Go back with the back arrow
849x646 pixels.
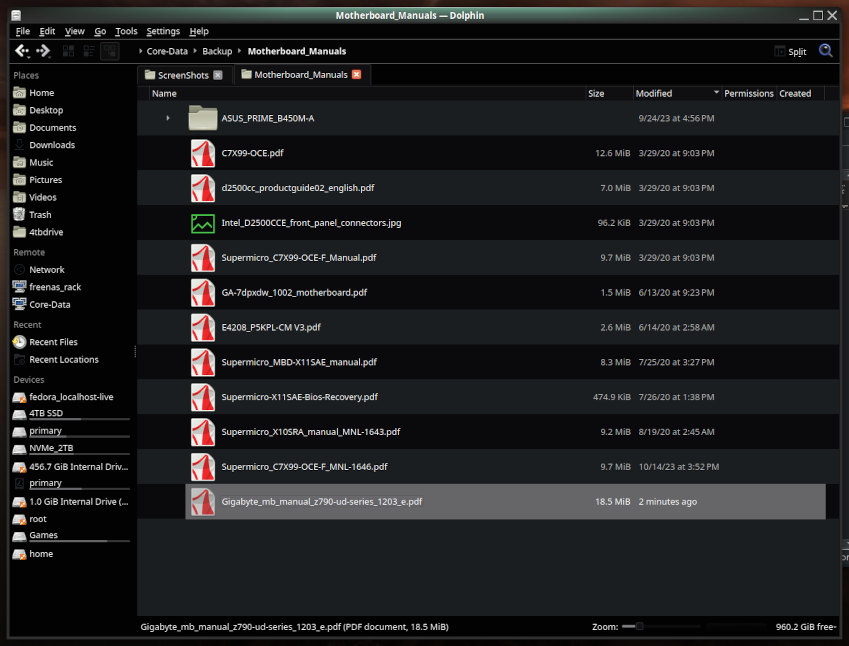[x=22, y=51]
